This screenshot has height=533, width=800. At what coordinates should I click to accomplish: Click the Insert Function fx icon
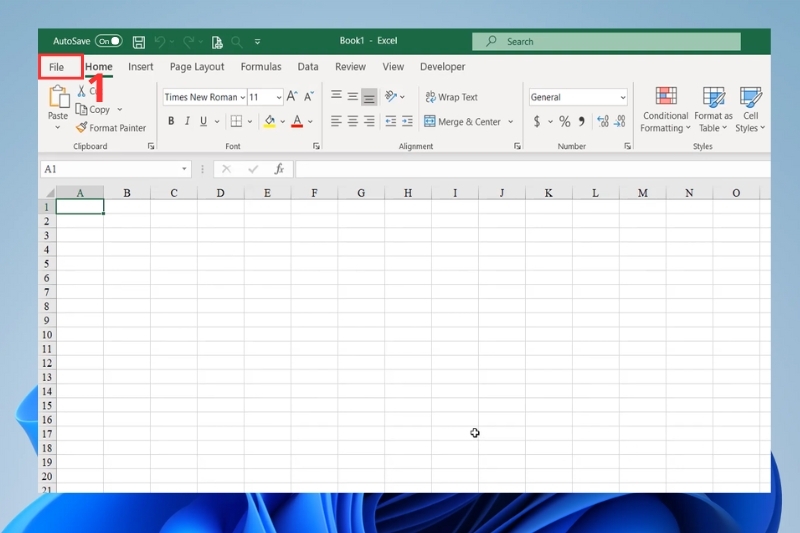click(x=279, y=169)
